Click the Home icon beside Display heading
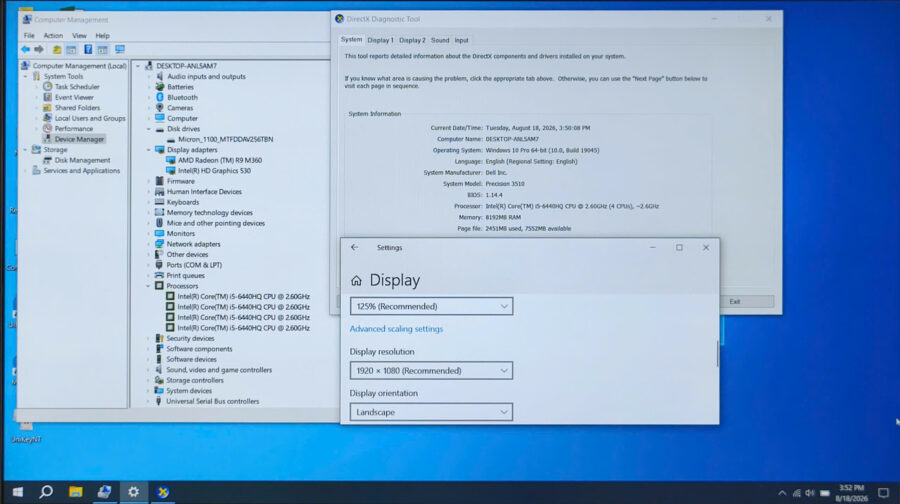 [x=356, y=280]
